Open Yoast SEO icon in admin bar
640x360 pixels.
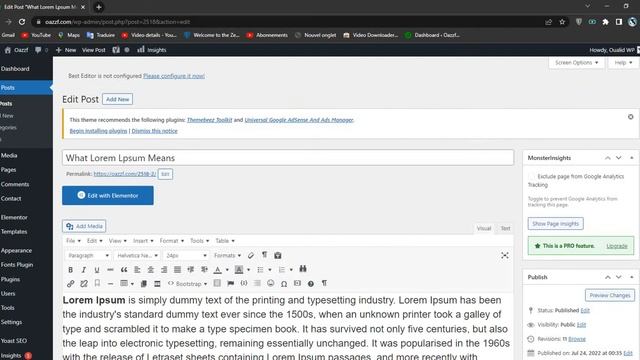[116, 50]
